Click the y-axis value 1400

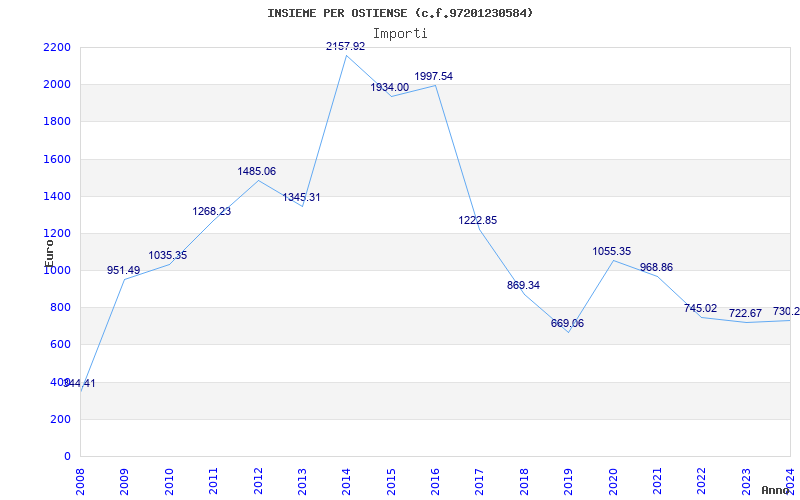(57, 196)
